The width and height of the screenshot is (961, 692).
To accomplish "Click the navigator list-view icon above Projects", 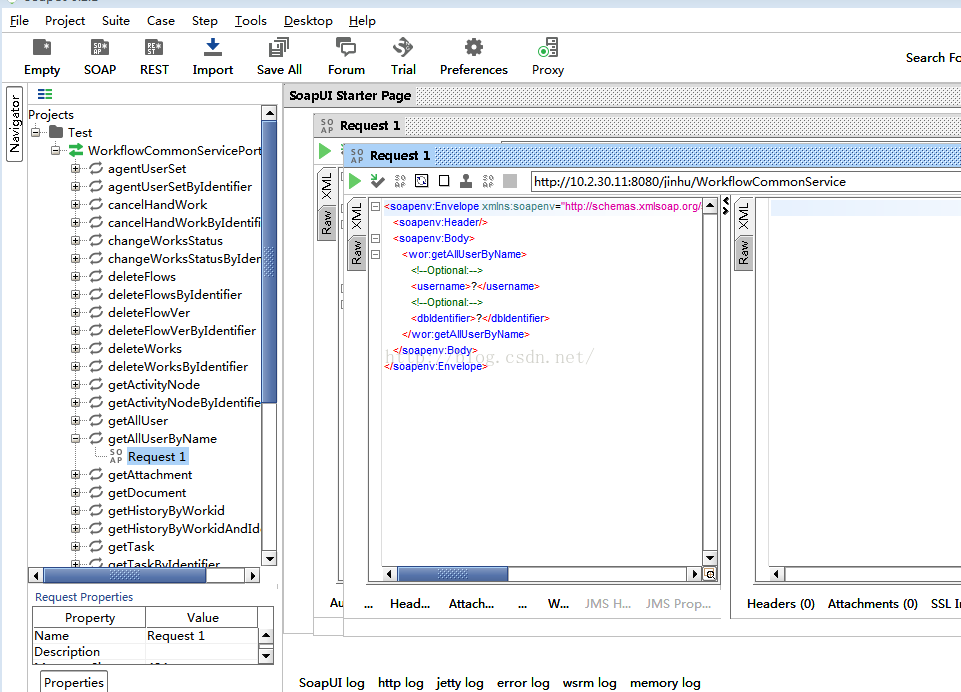I will pos(45,94).
